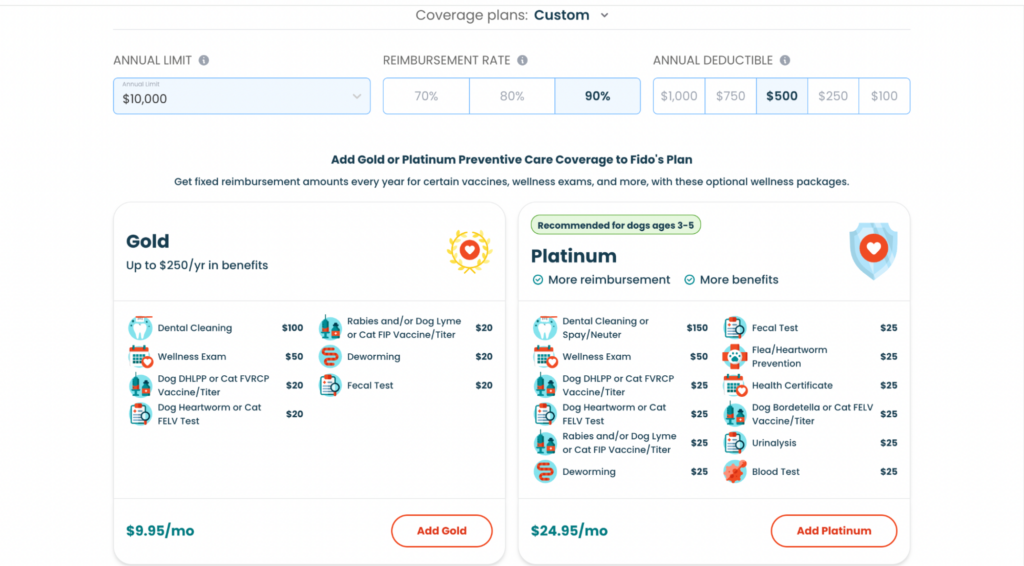Click the Reimbursement Rate info icon
This screenshot has height=566, width=1024.
point(523,60)
